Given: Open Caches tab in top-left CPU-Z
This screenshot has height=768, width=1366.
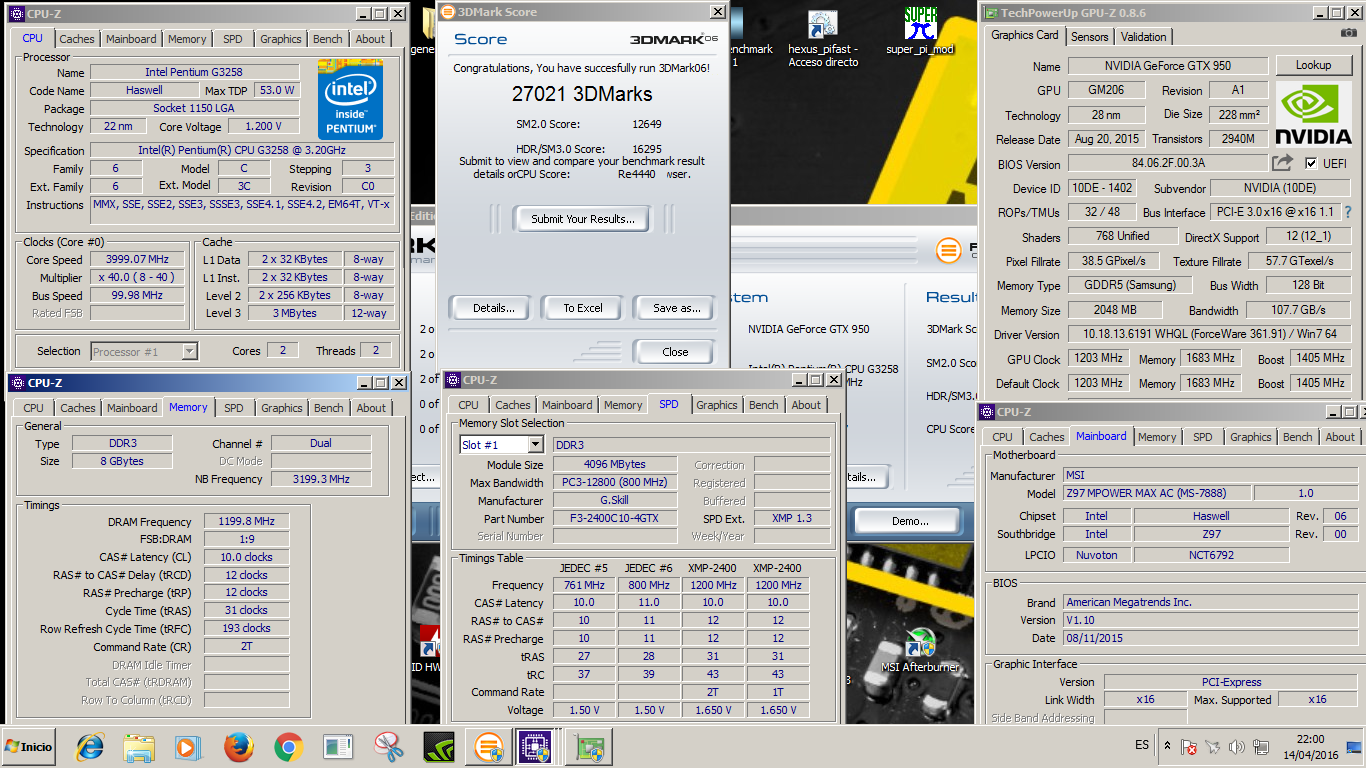Looking at the screenshot, I should [x=76, y=39].
